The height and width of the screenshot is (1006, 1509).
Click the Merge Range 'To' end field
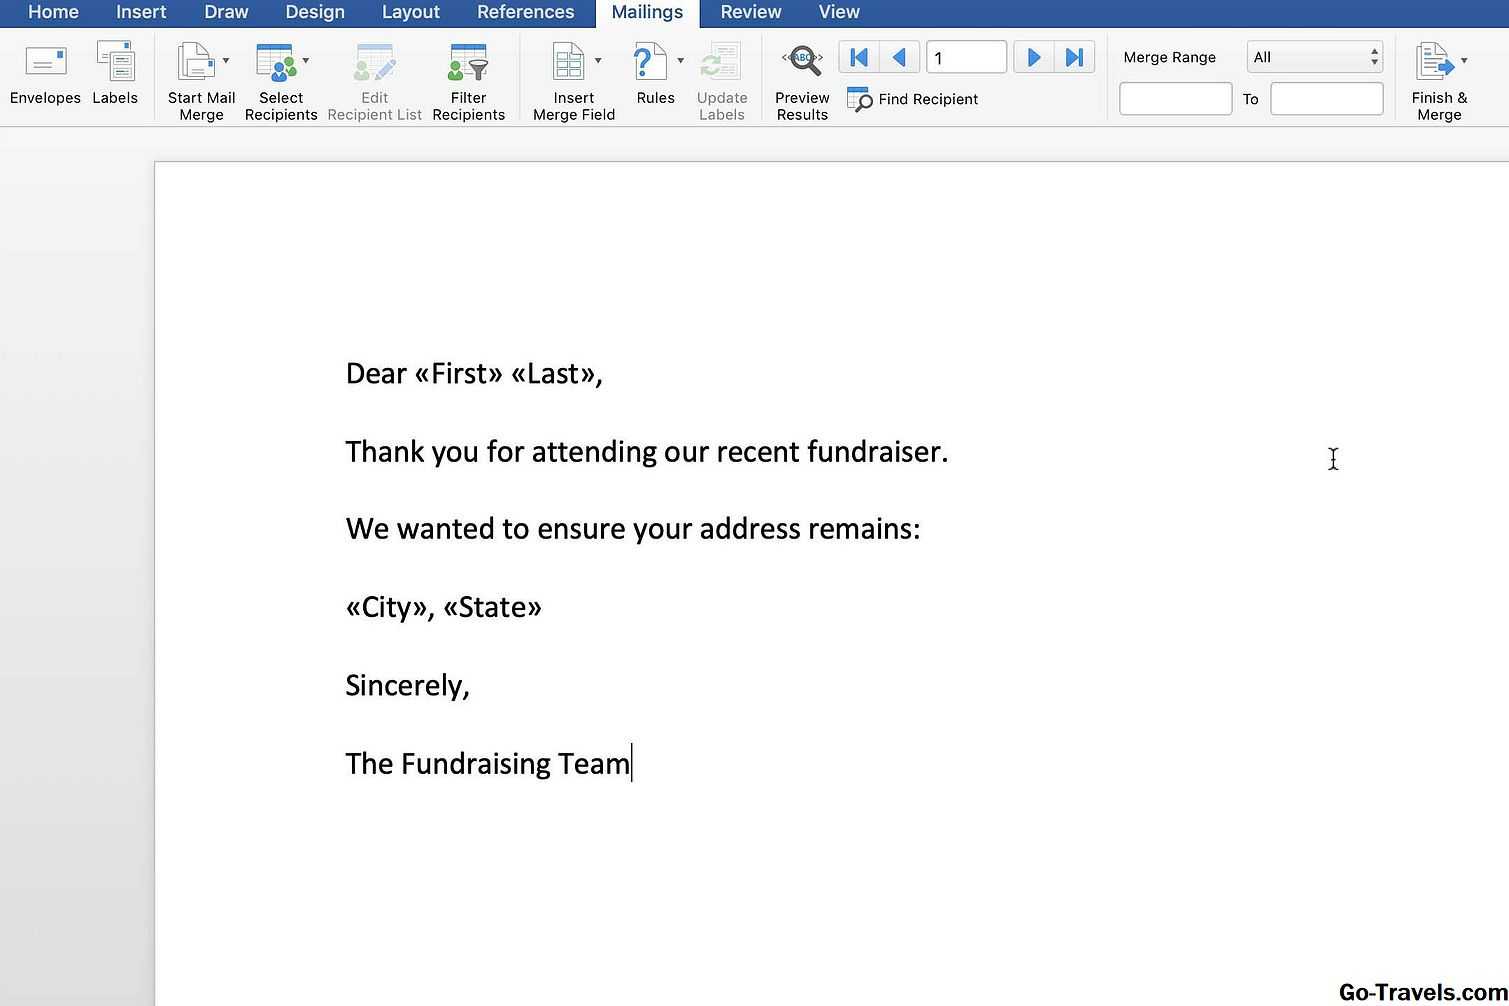(x=1327, y=99)
